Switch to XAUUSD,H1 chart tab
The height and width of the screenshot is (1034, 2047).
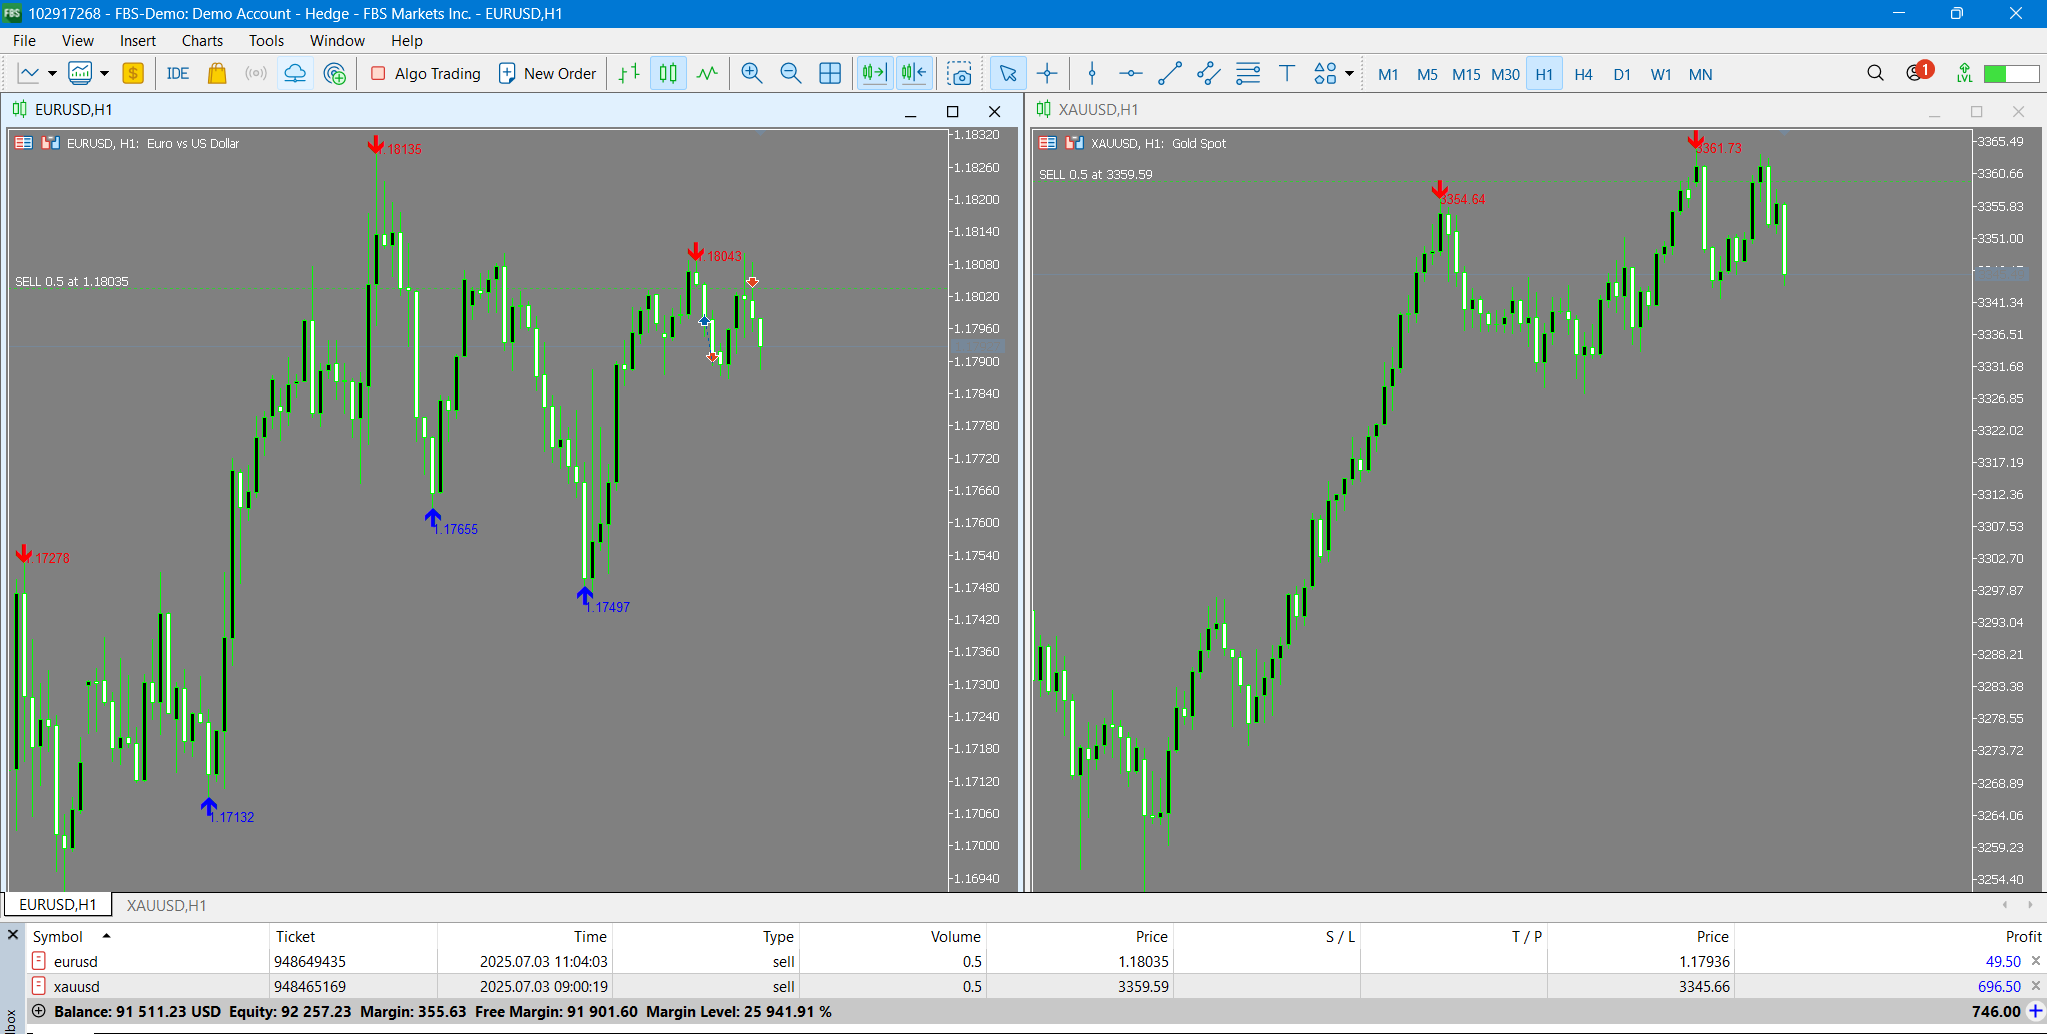click(166, 905)
